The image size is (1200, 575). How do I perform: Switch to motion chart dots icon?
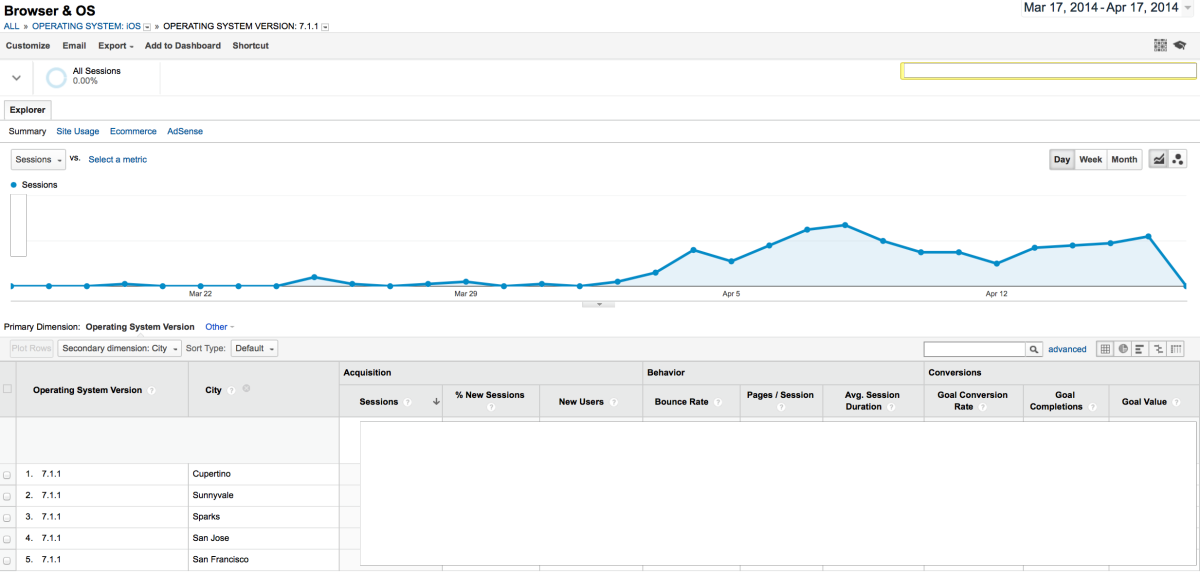tap(1178, 159)
